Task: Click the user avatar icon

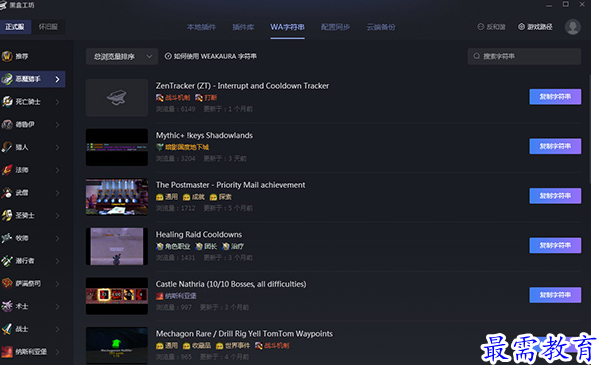Action: (x=573, y=27)
